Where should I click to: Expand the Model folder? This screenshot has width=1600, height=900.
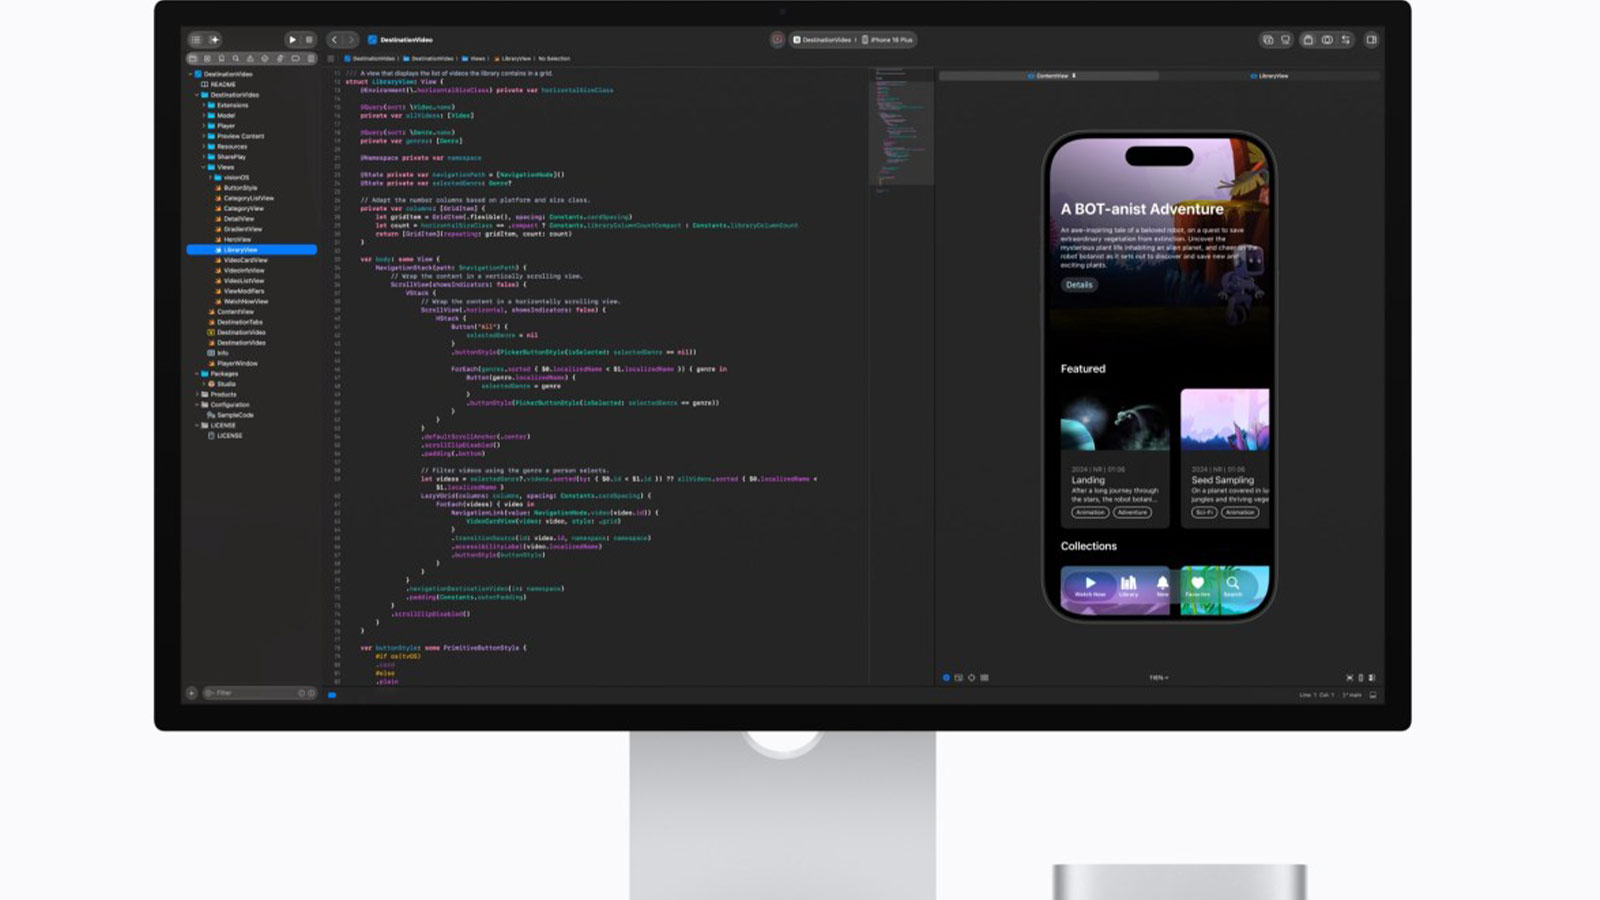(x=204, y=115)
